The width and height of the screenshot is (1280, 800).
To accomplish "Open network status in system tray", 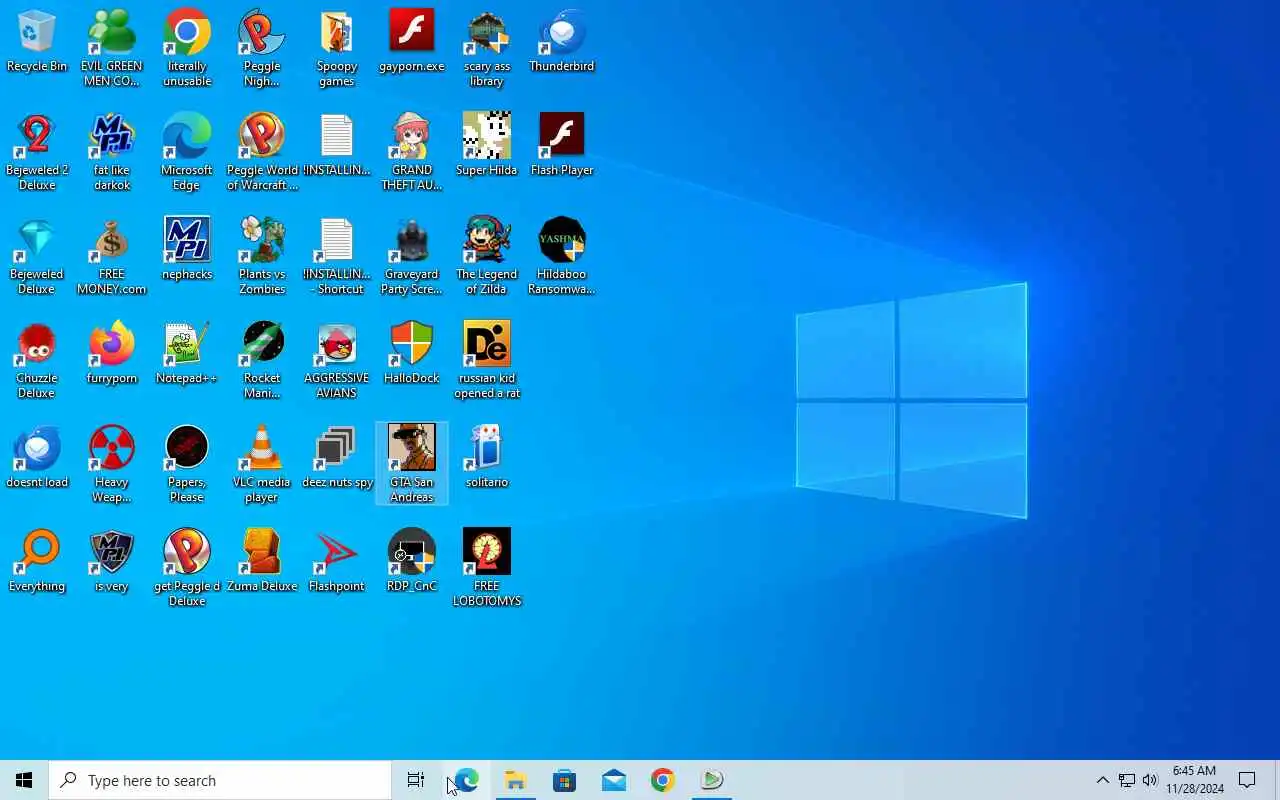I will click(x=1126, y=780).
